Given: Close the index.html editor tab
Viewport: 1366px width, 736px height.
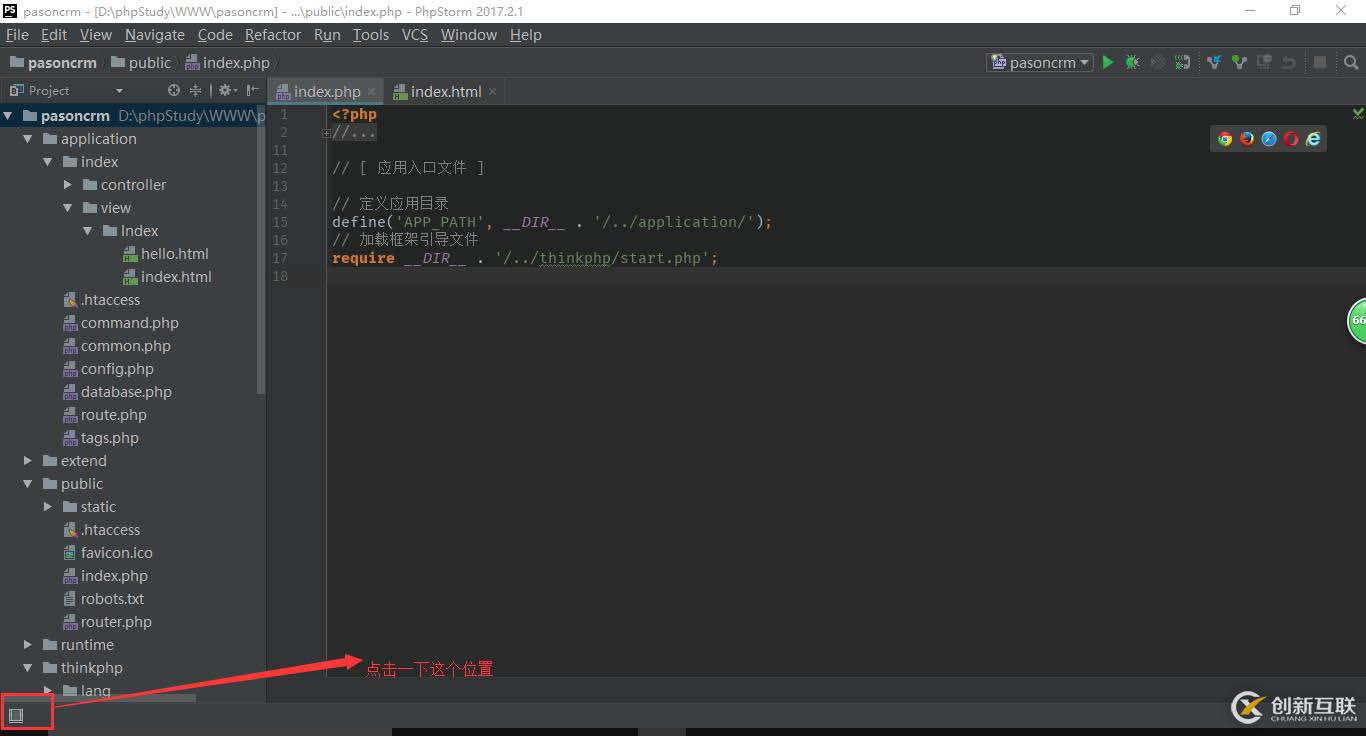Looking at the screenshot, I should coord(492,91).
